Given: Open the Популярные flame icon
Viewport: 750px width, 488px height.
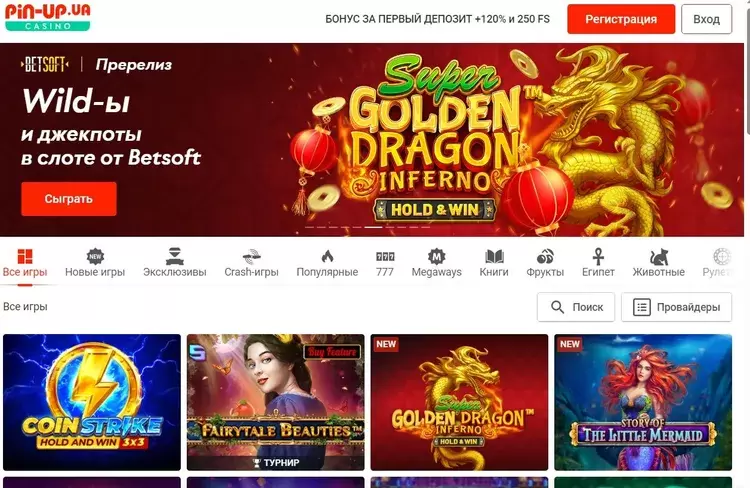Looking at the screenshot, I should coord(327,256).
